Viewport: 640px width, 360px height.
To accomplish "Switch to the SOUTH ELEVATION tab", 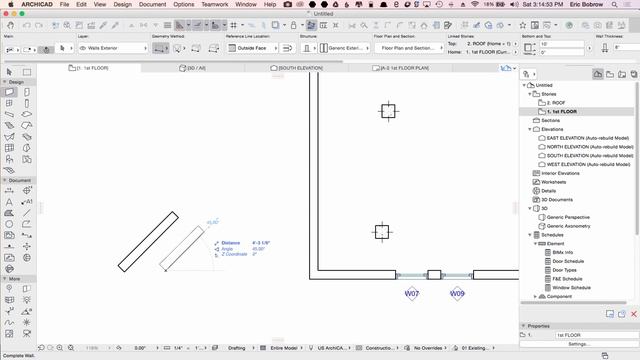I will coord(297,68).
